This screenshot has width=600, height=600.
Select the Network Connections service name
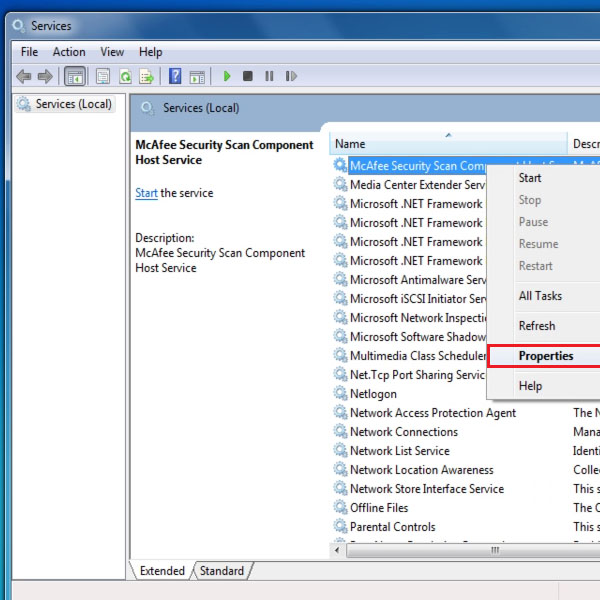(404, 432)
